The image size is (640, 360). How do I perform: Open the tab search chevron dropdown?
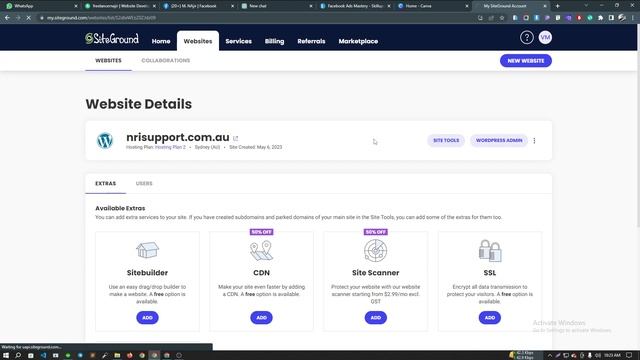point(586,6)
